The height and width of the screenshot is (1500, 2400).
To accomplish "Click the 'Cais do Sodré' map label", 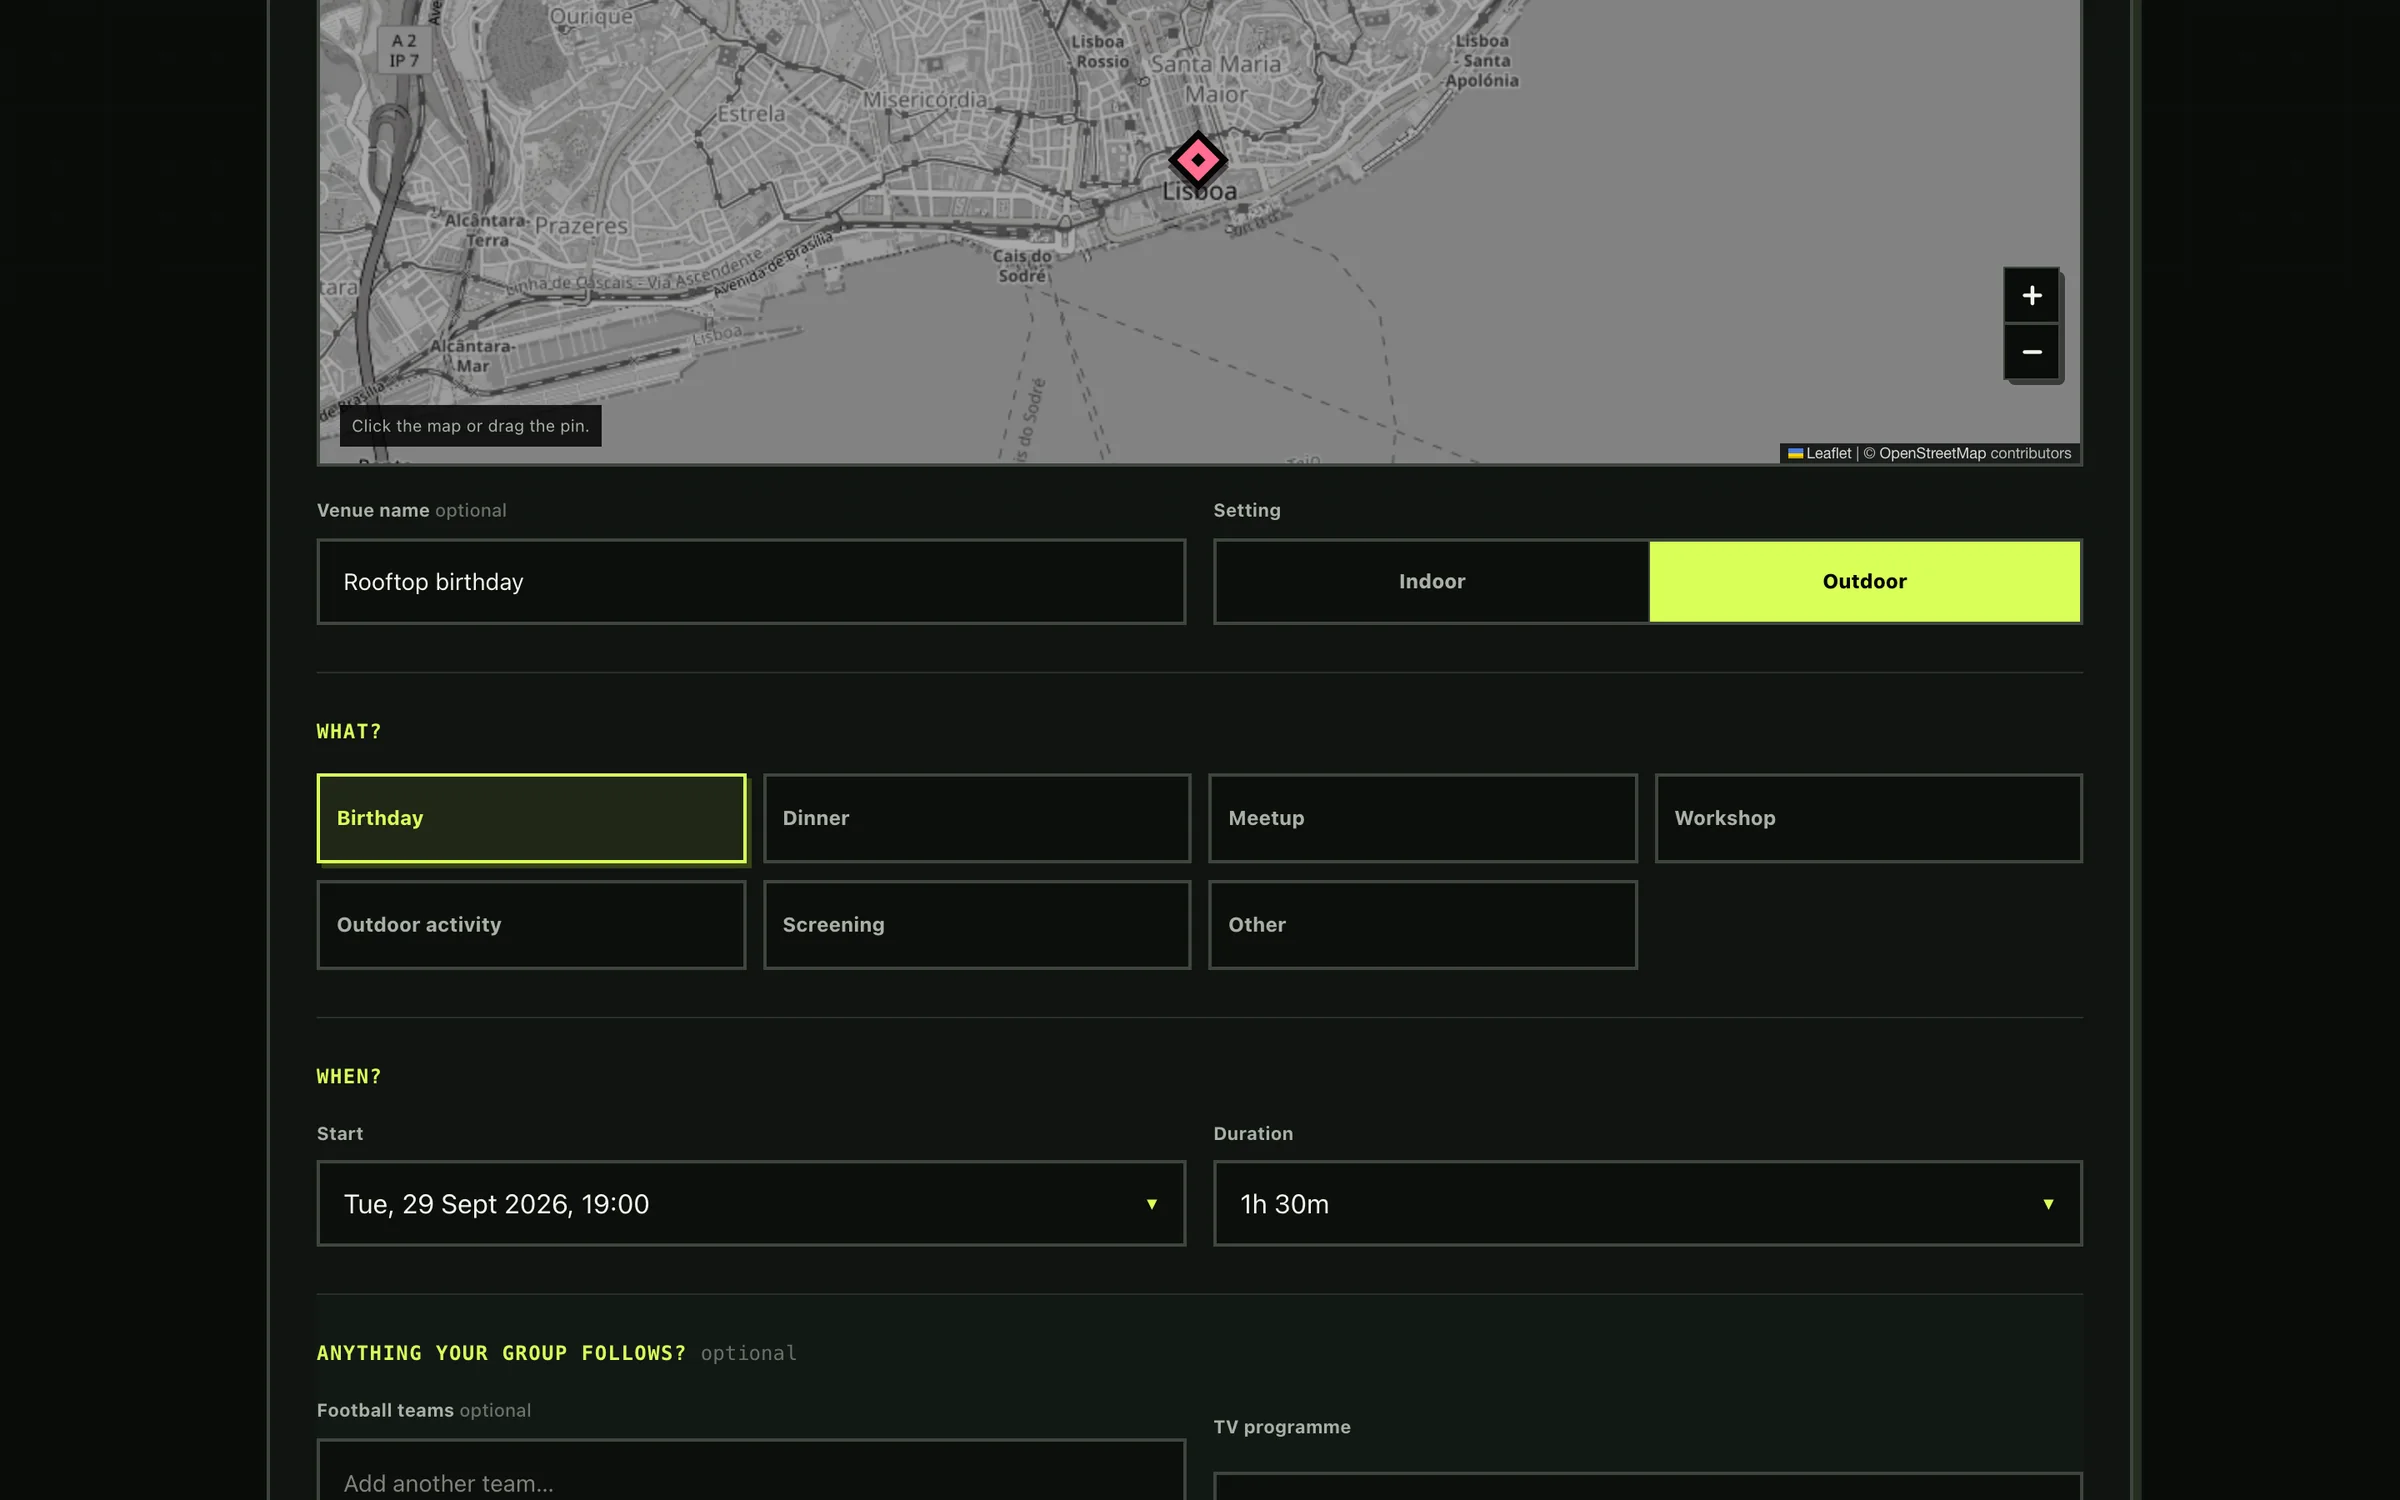I will point(1022,266).
